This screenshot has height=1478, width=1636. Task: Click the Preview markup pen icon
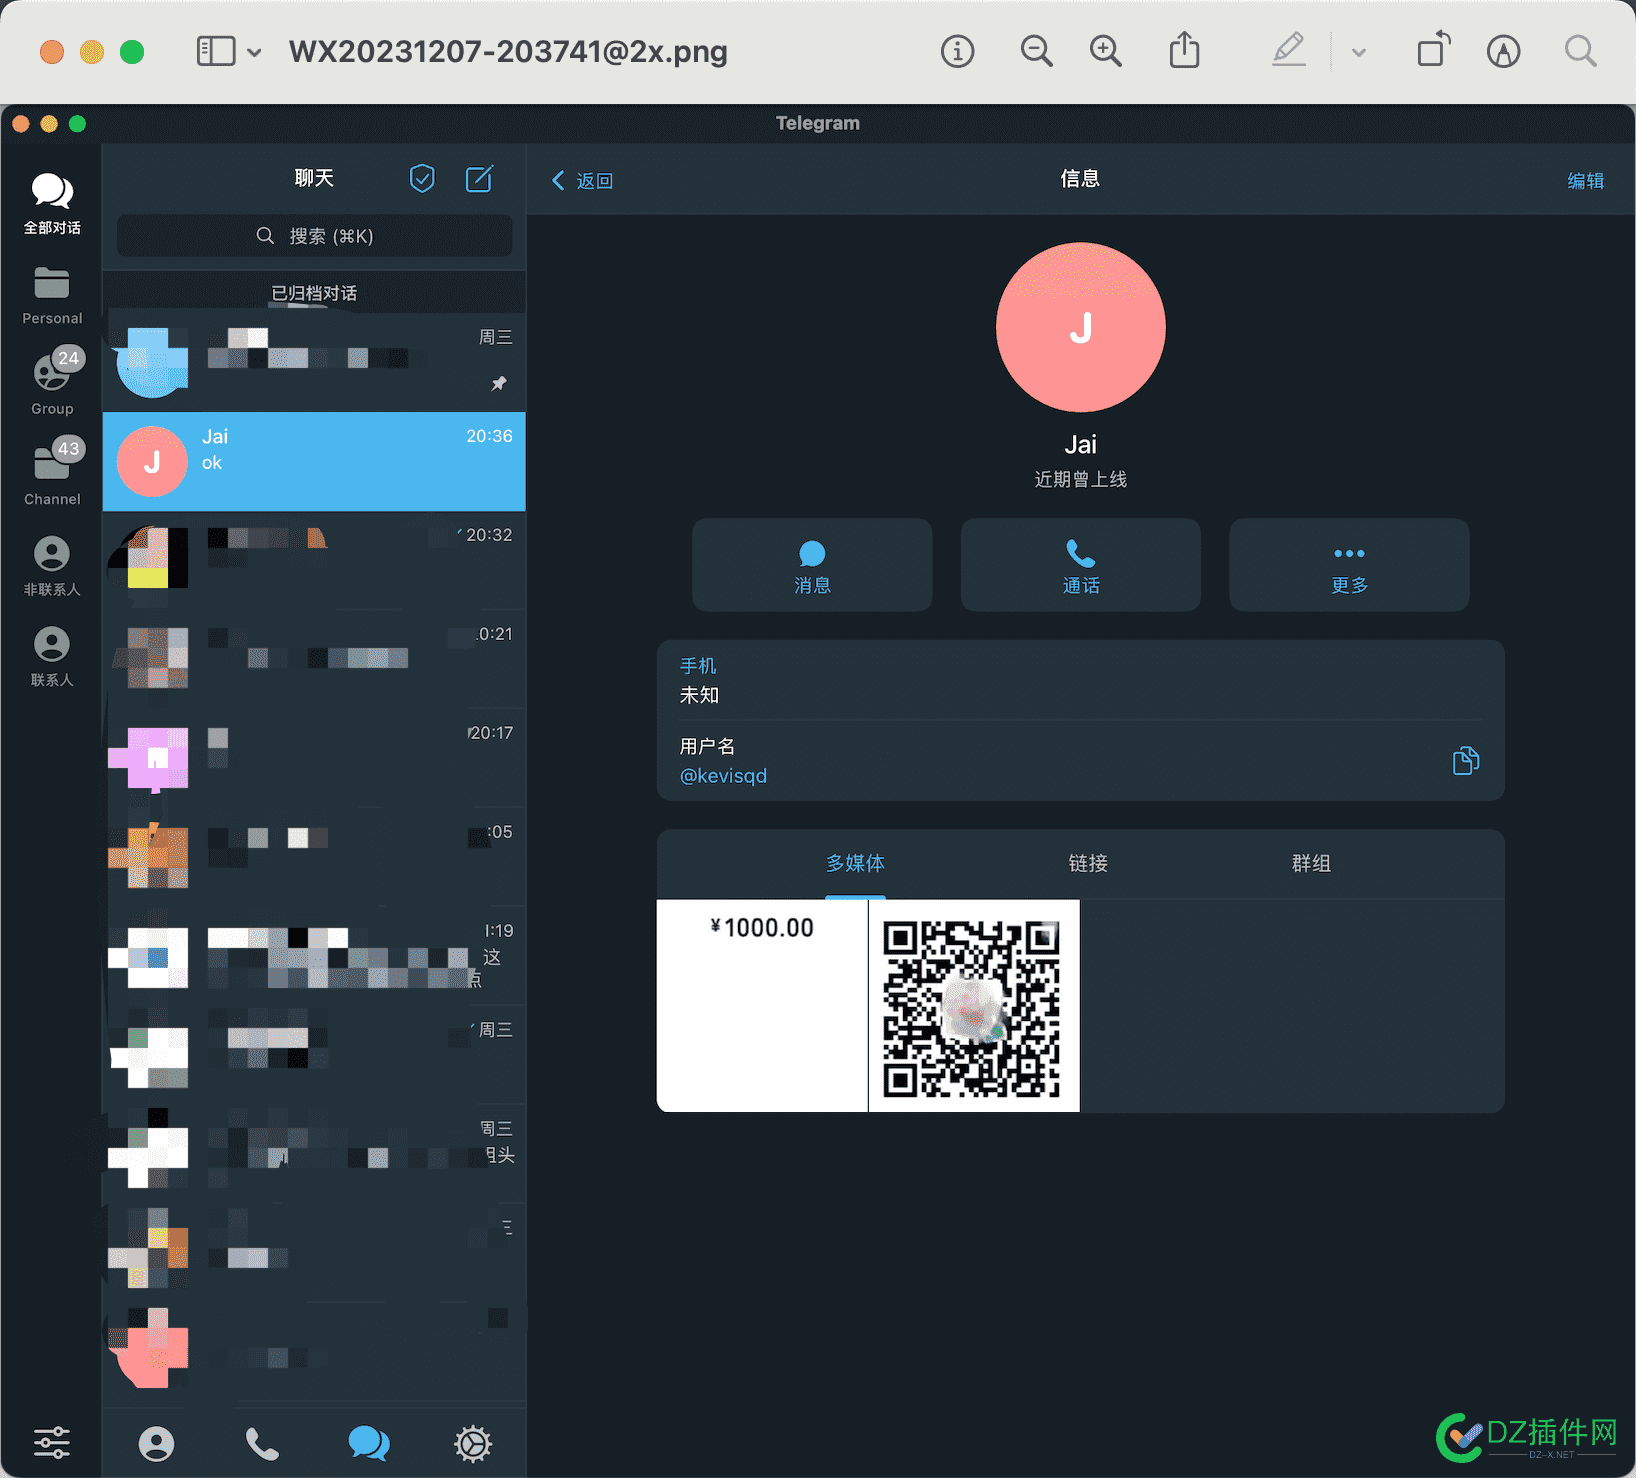click(x=1289, y=50)
